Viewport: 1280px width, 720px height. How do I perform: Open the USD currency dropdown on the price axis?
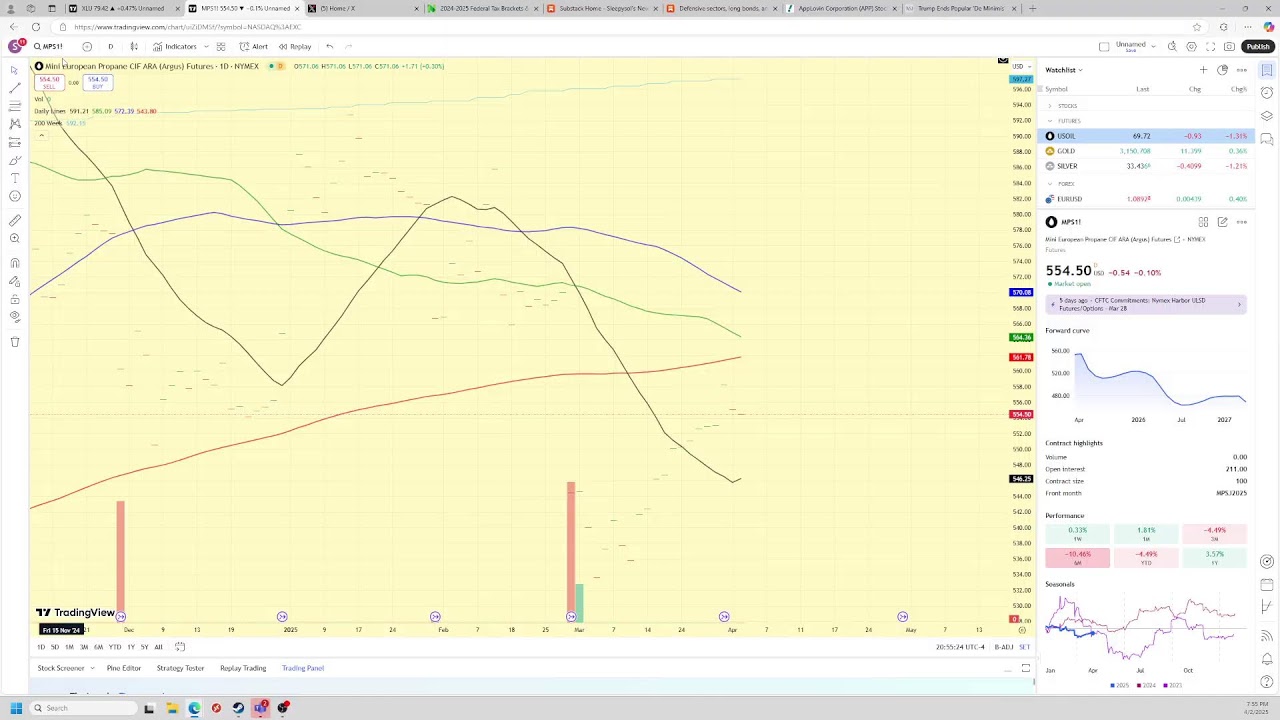[1019, 66]
